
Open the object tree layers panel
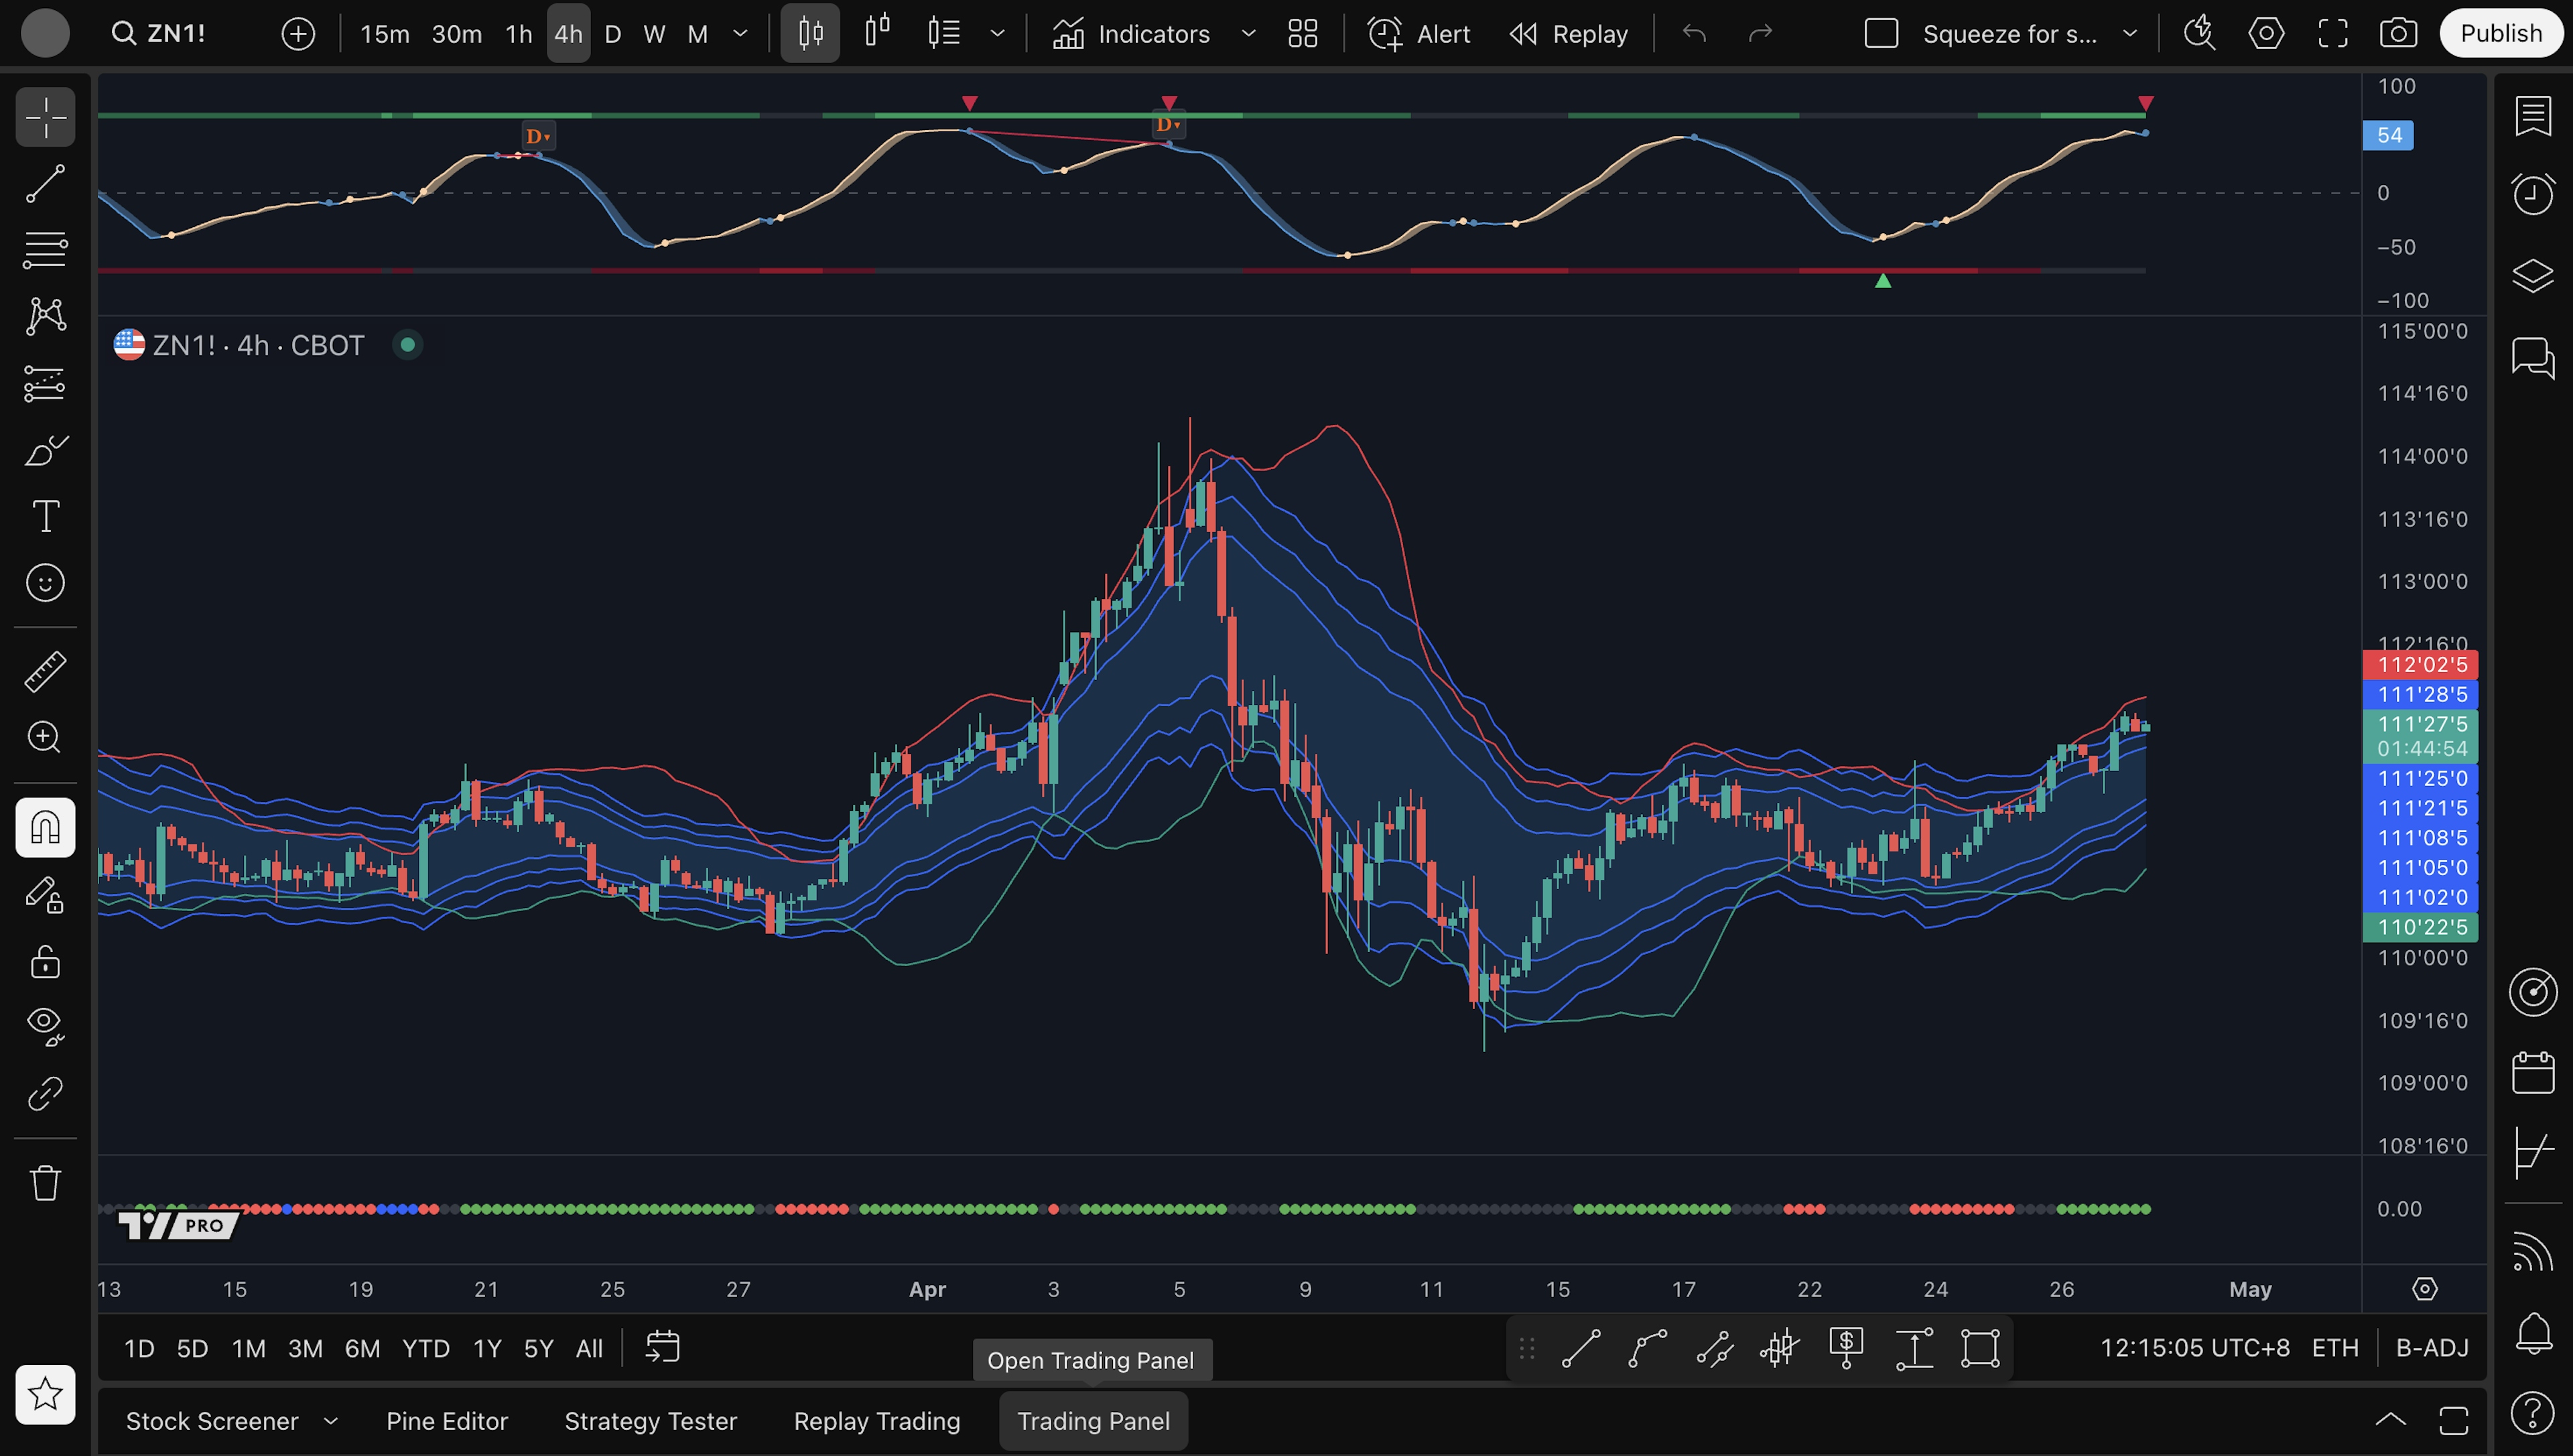[x=2533, y=275]
